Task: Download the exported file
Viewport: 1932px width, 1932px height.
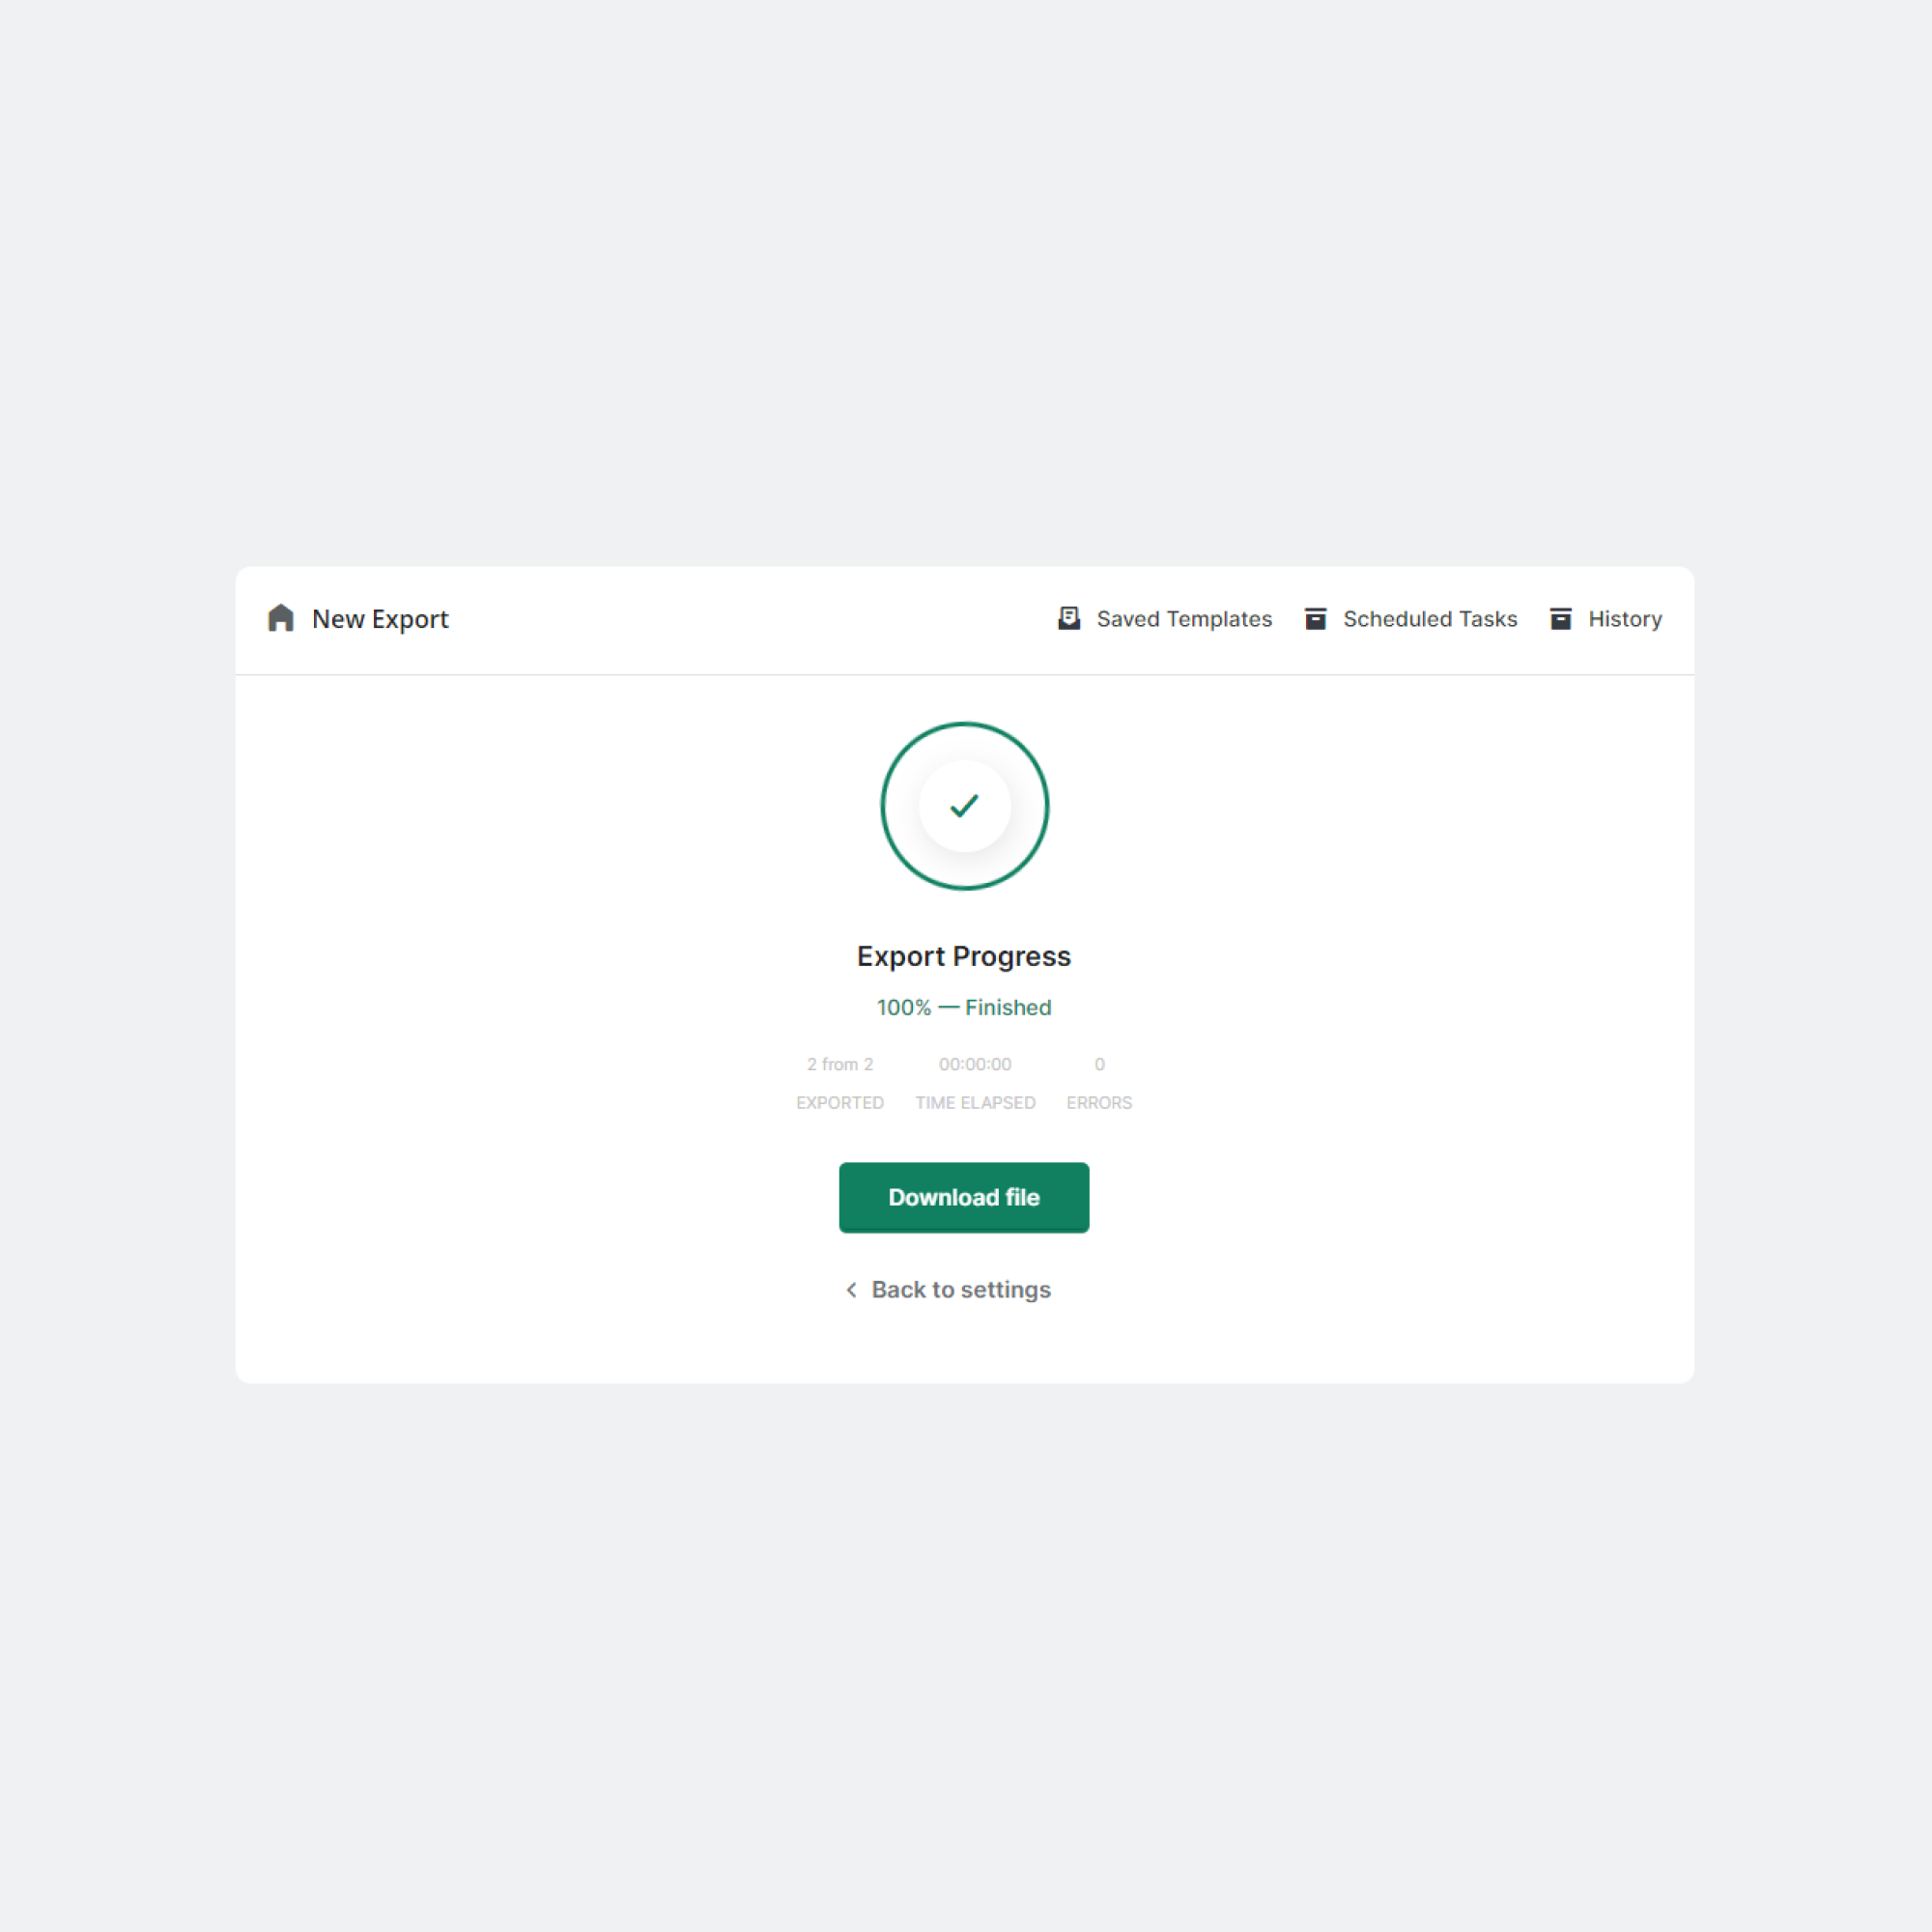Action: click(964, 1197)
